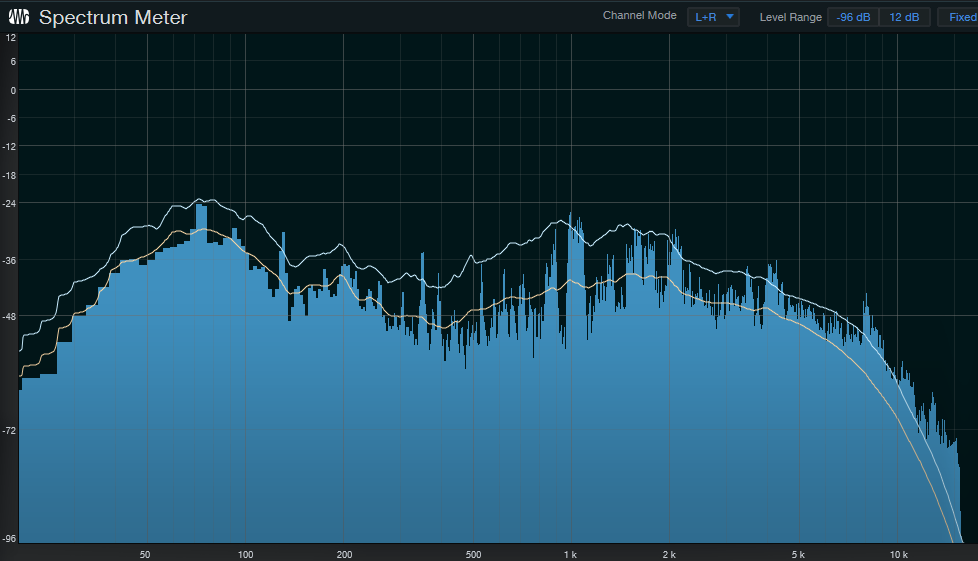Click the 100 Hz frequency axis label

click(x=245, y=554)
